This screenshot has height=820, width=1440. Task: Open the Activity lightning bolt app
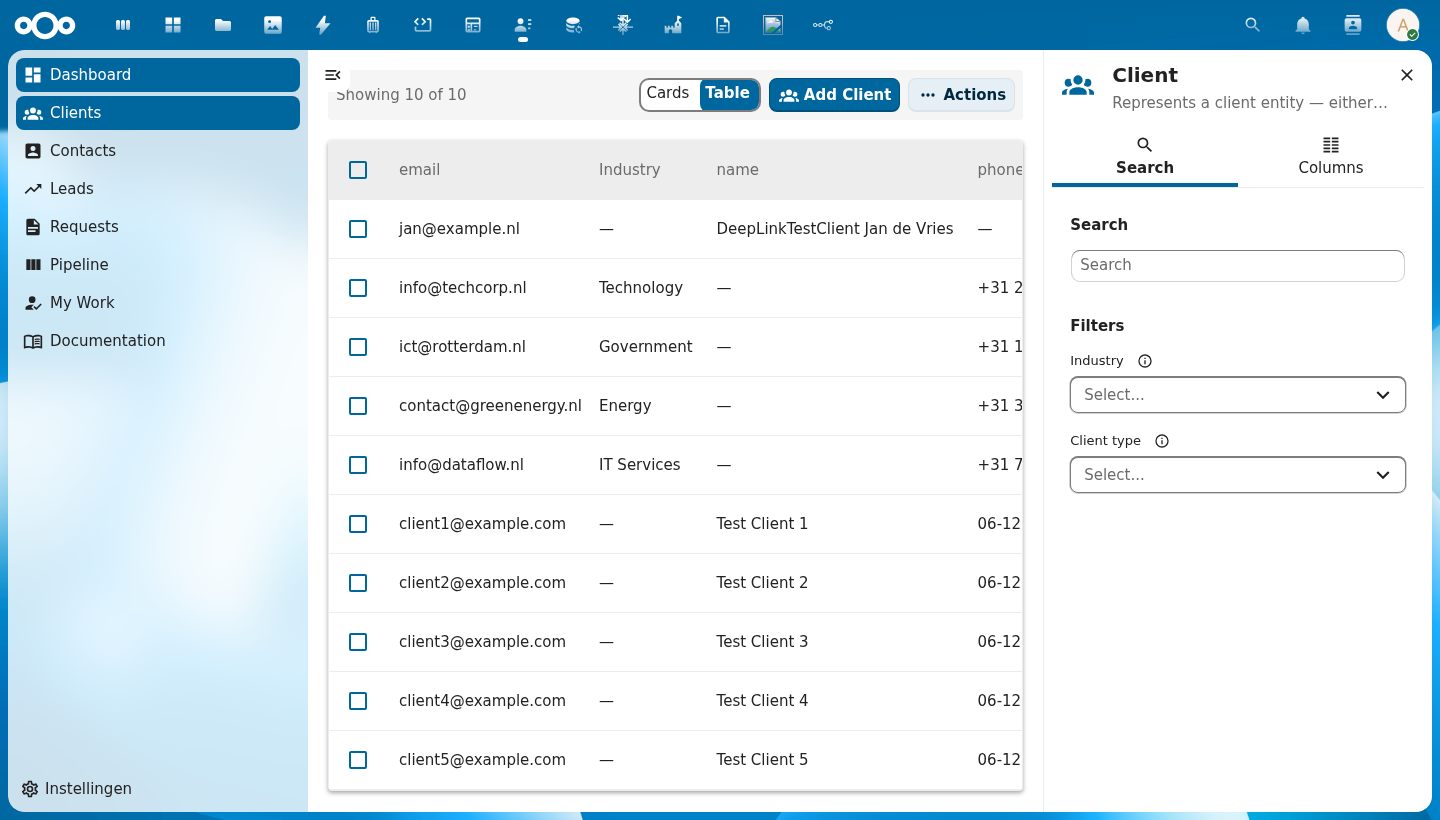pos(323,25)
